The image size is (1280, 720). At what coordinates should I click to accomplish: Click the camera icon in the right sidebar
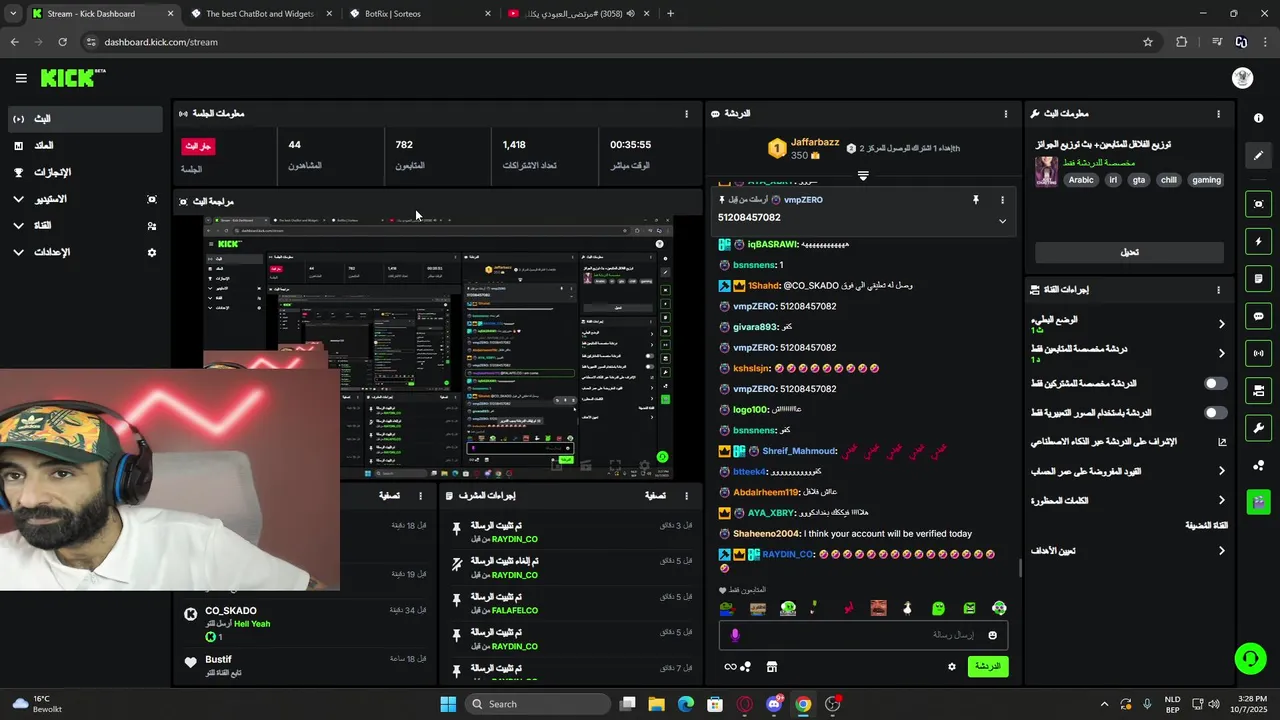(x=1258, y=204)
